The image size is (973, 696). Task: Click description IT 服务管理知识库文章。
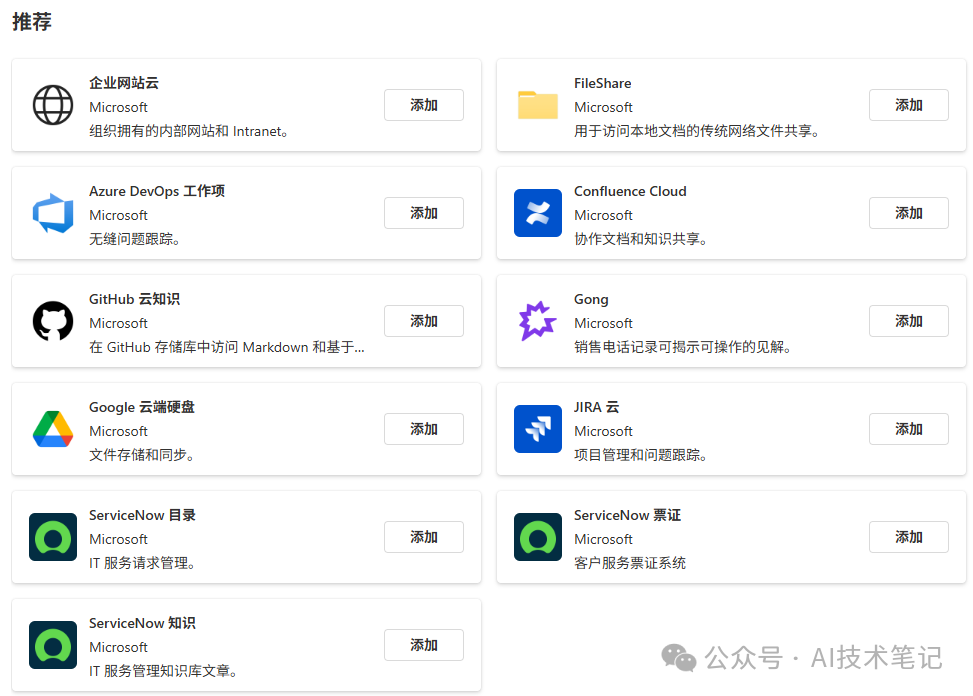tap(163, 671)
